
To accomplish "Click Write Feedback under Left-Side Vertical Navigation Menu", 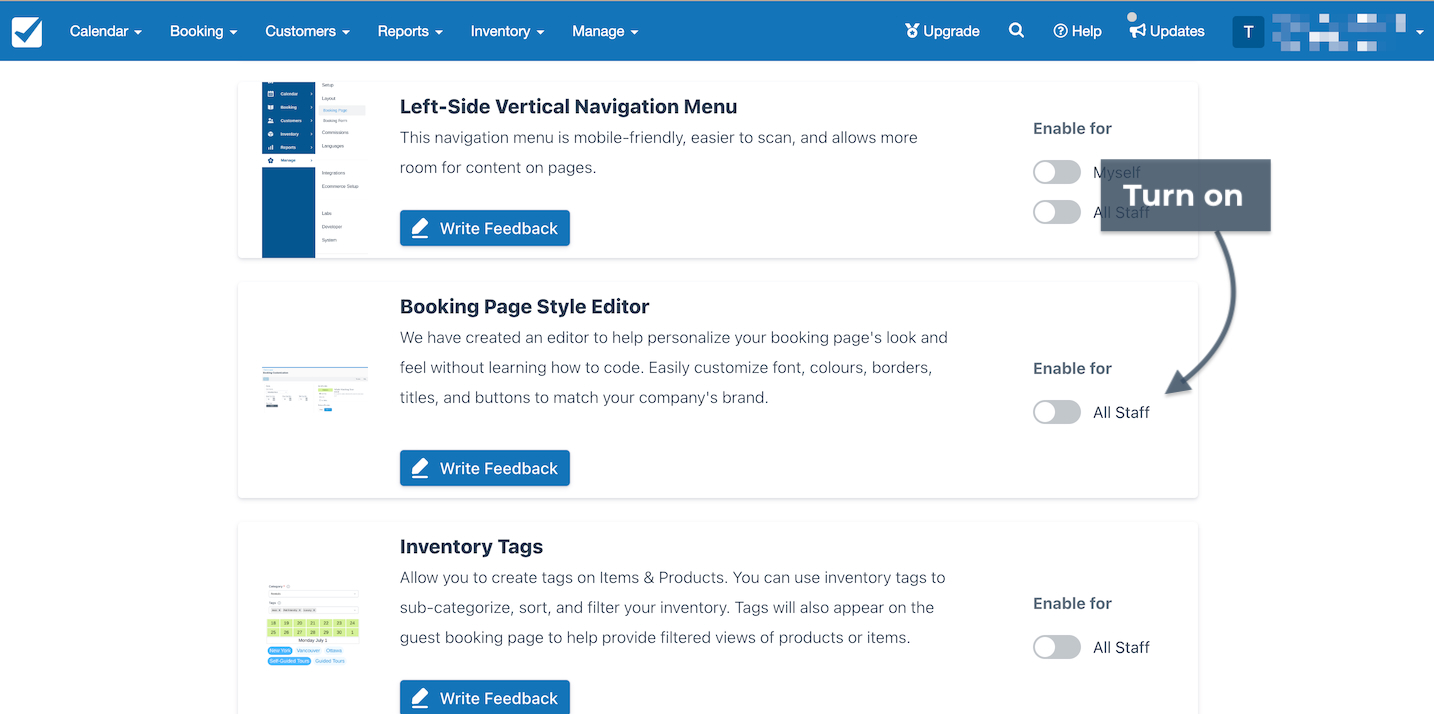I will click(485, 228).
